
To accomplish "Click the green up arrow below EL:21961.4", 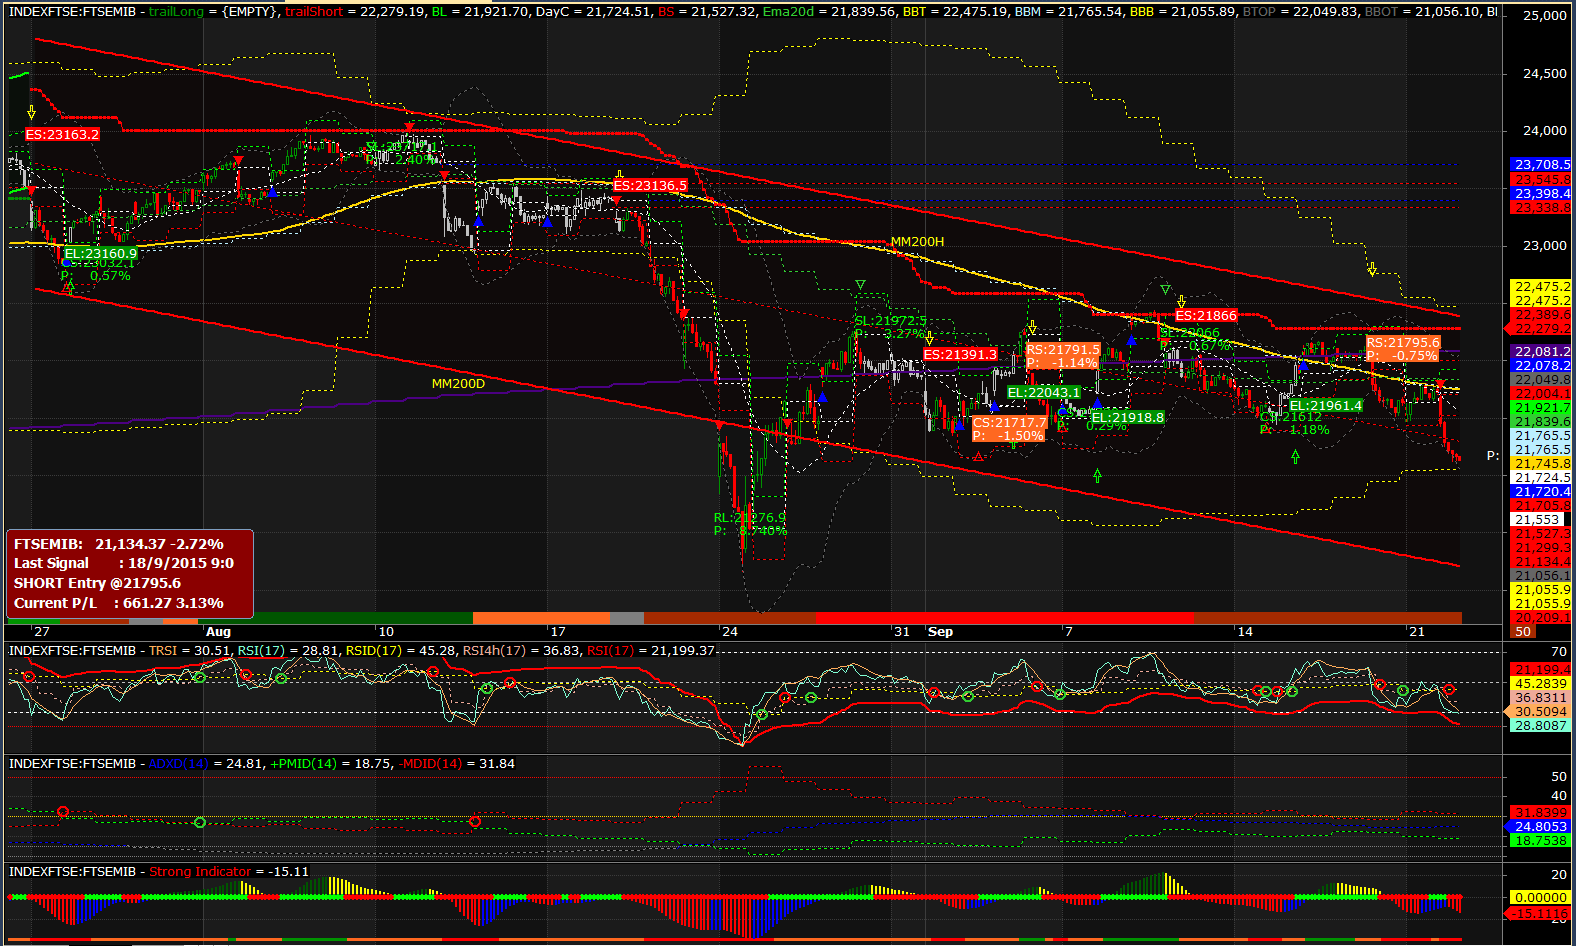I will pos(1296,456).
